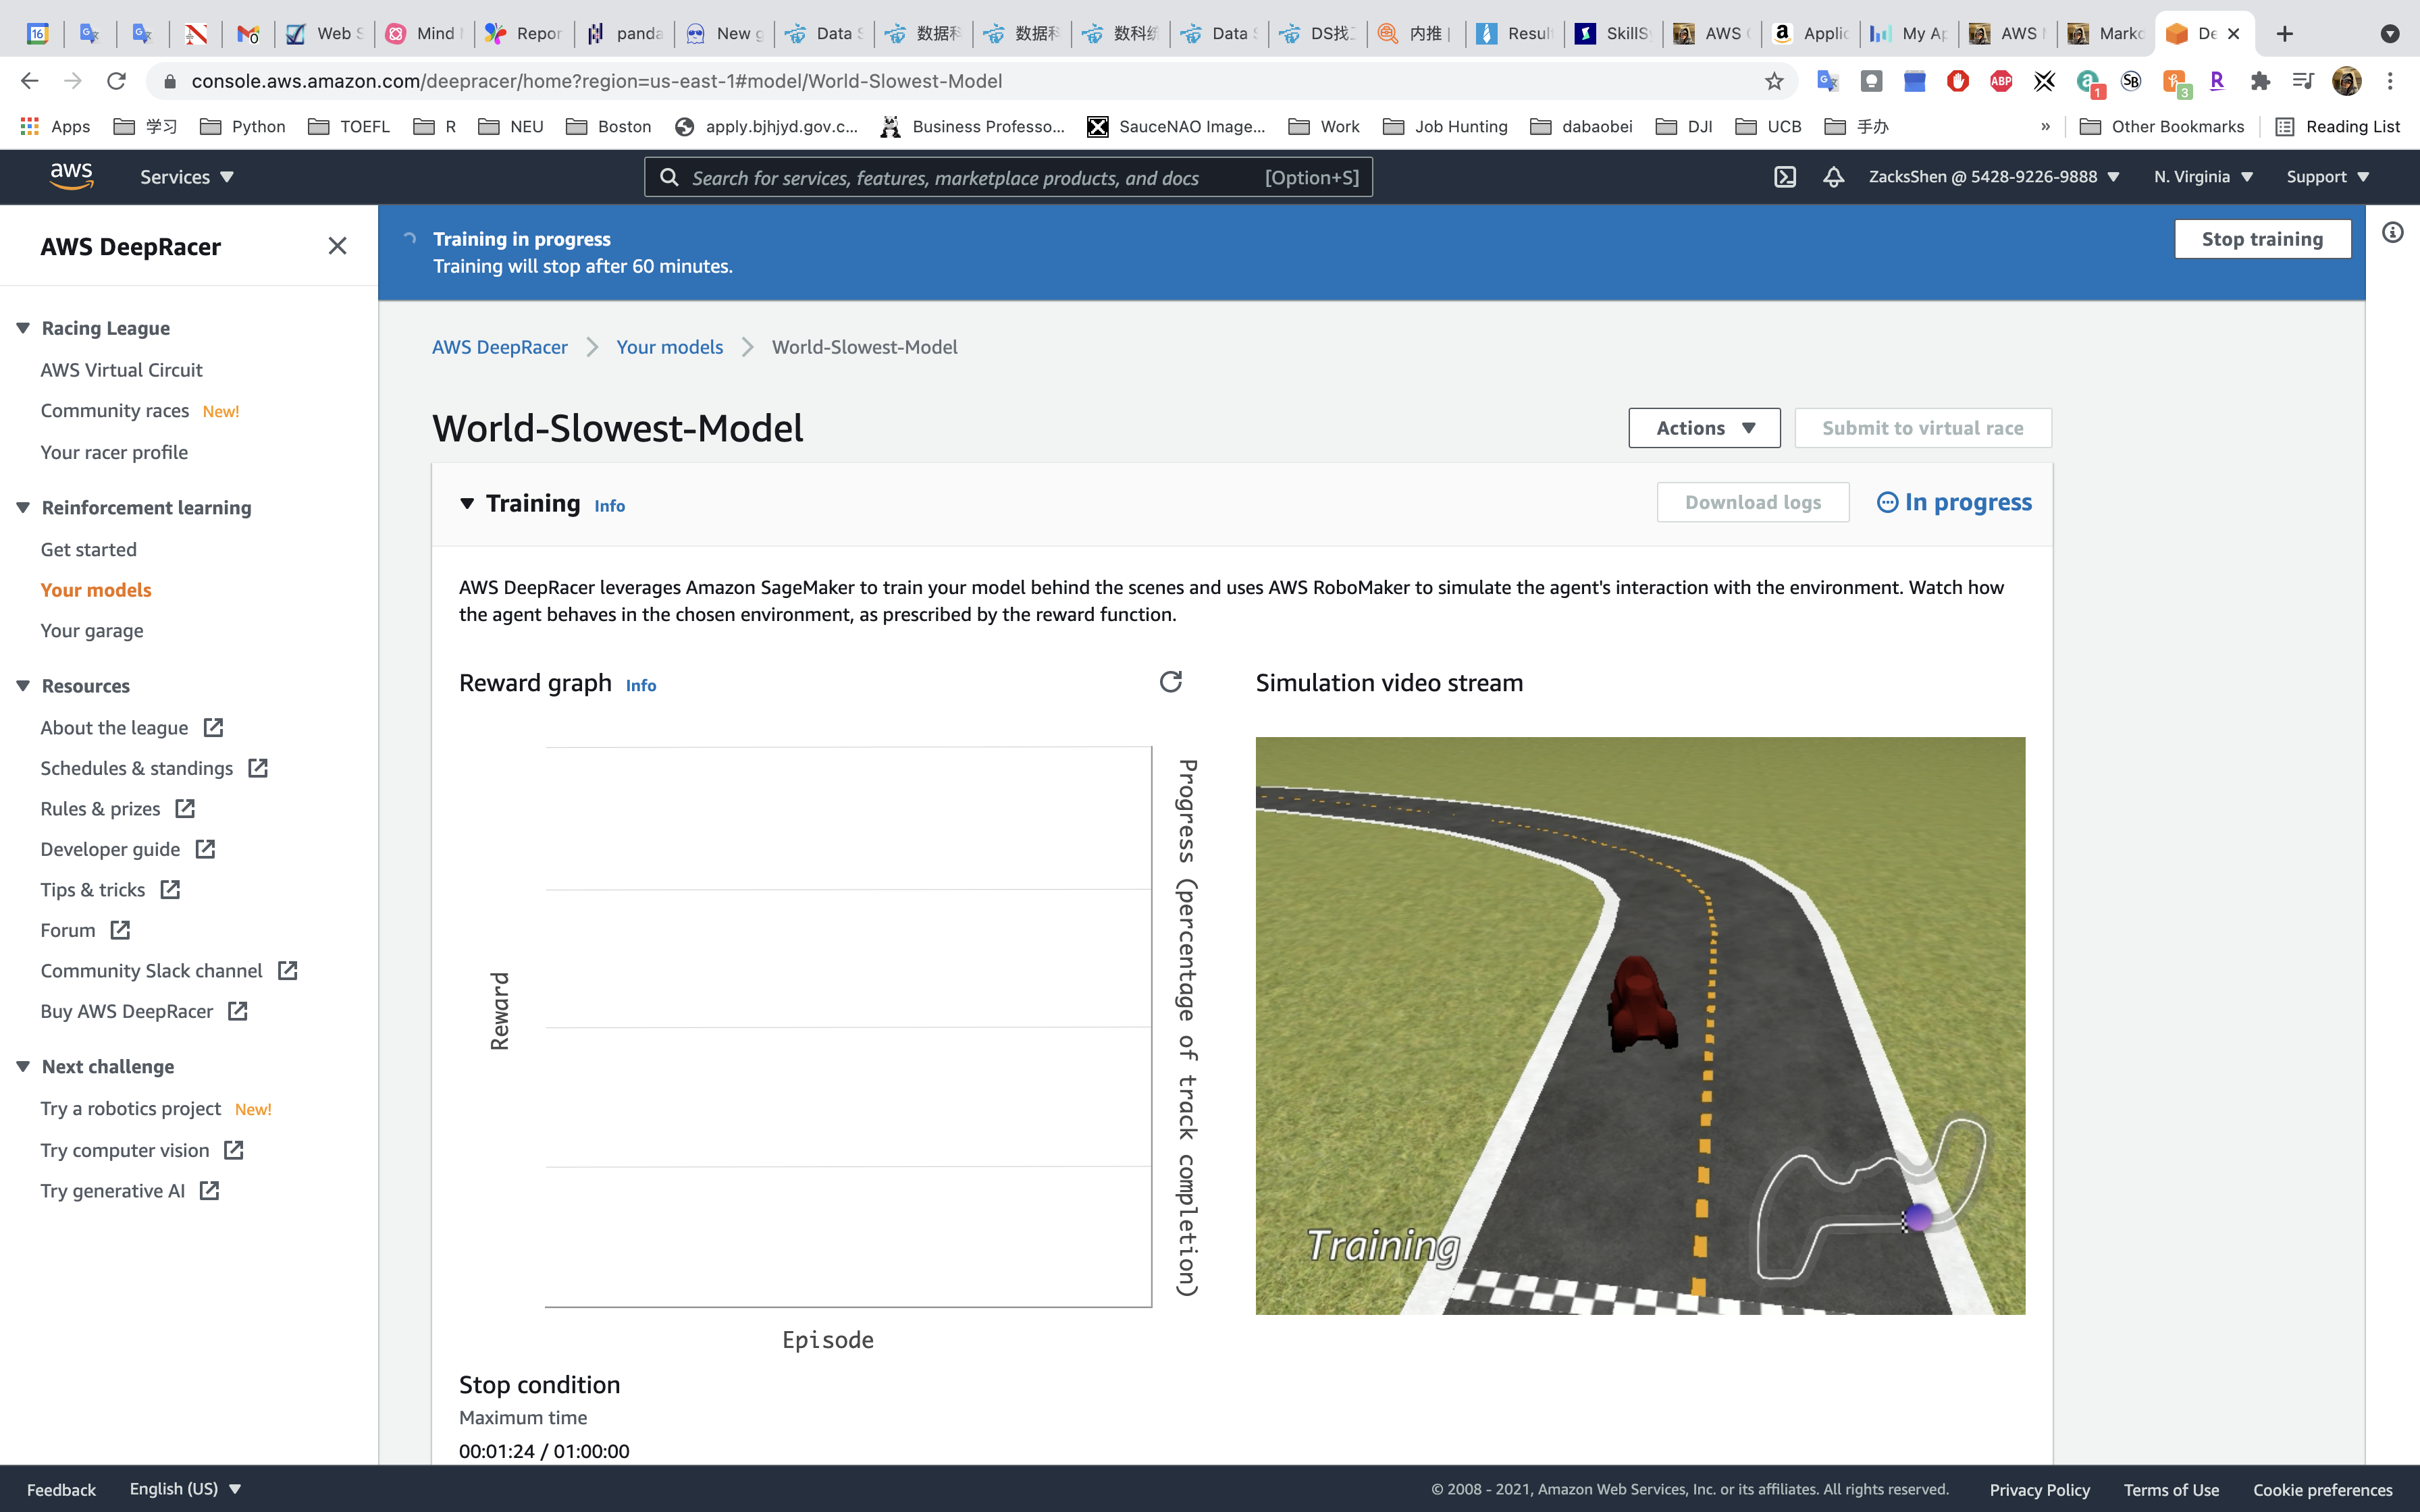
Task: Open AWS notifications bell
Action: pyautogui.click(x=1833, y=177)
